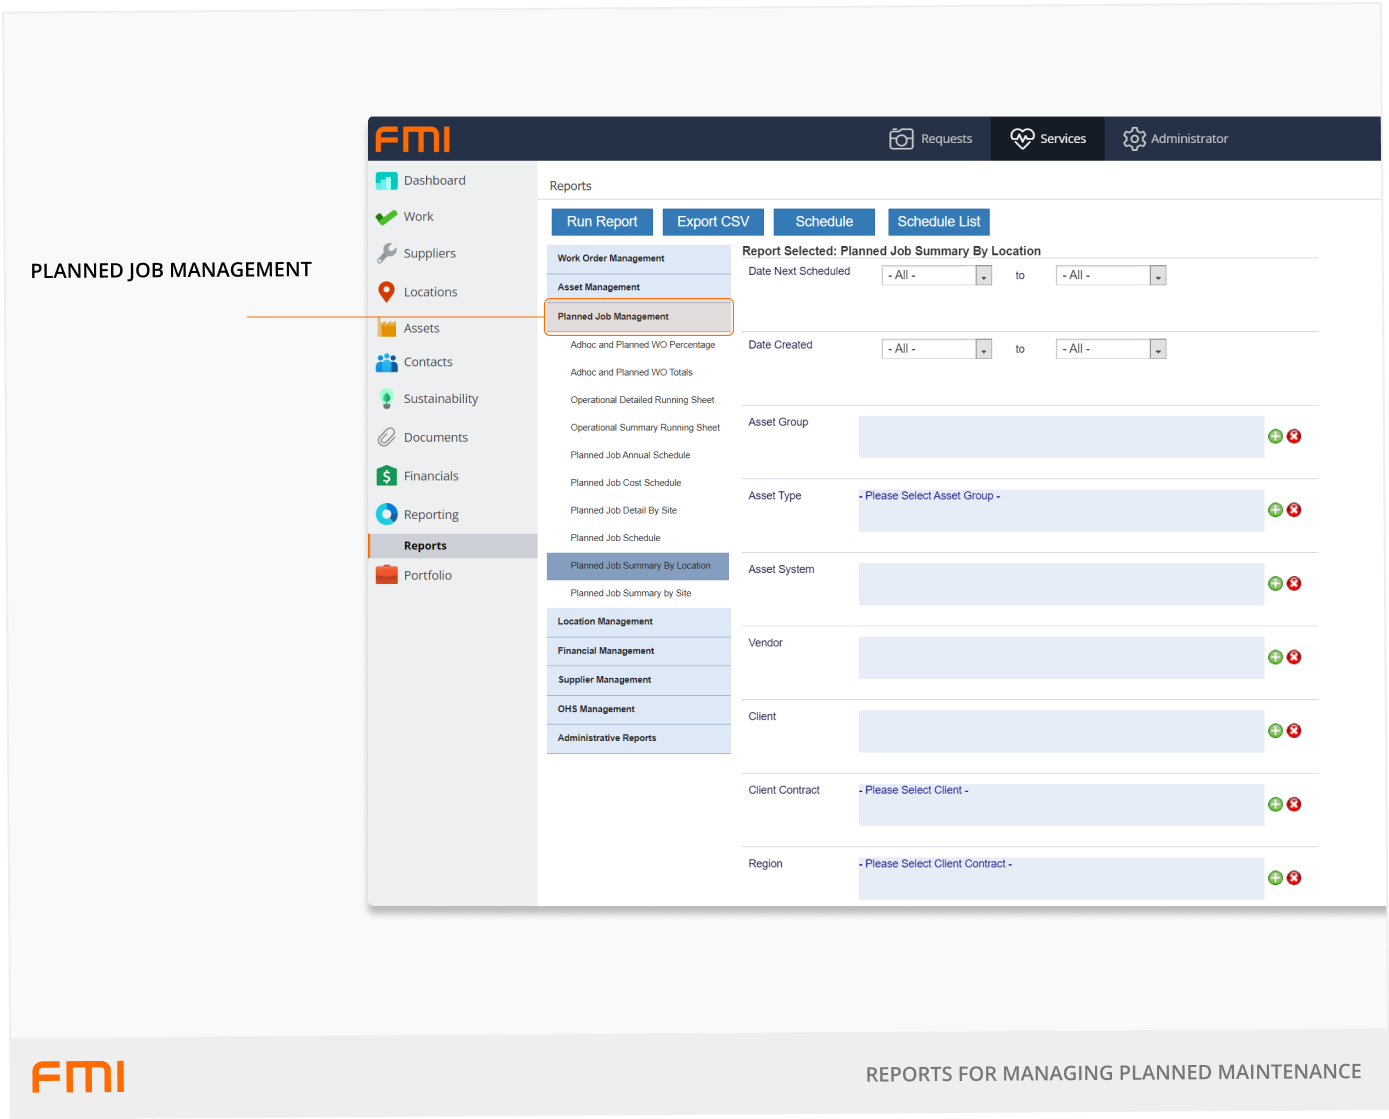The width and height of the screenshot is (1389, 1119).
Task: Click the Asset System input field
Action: (x=1060, y=584)
